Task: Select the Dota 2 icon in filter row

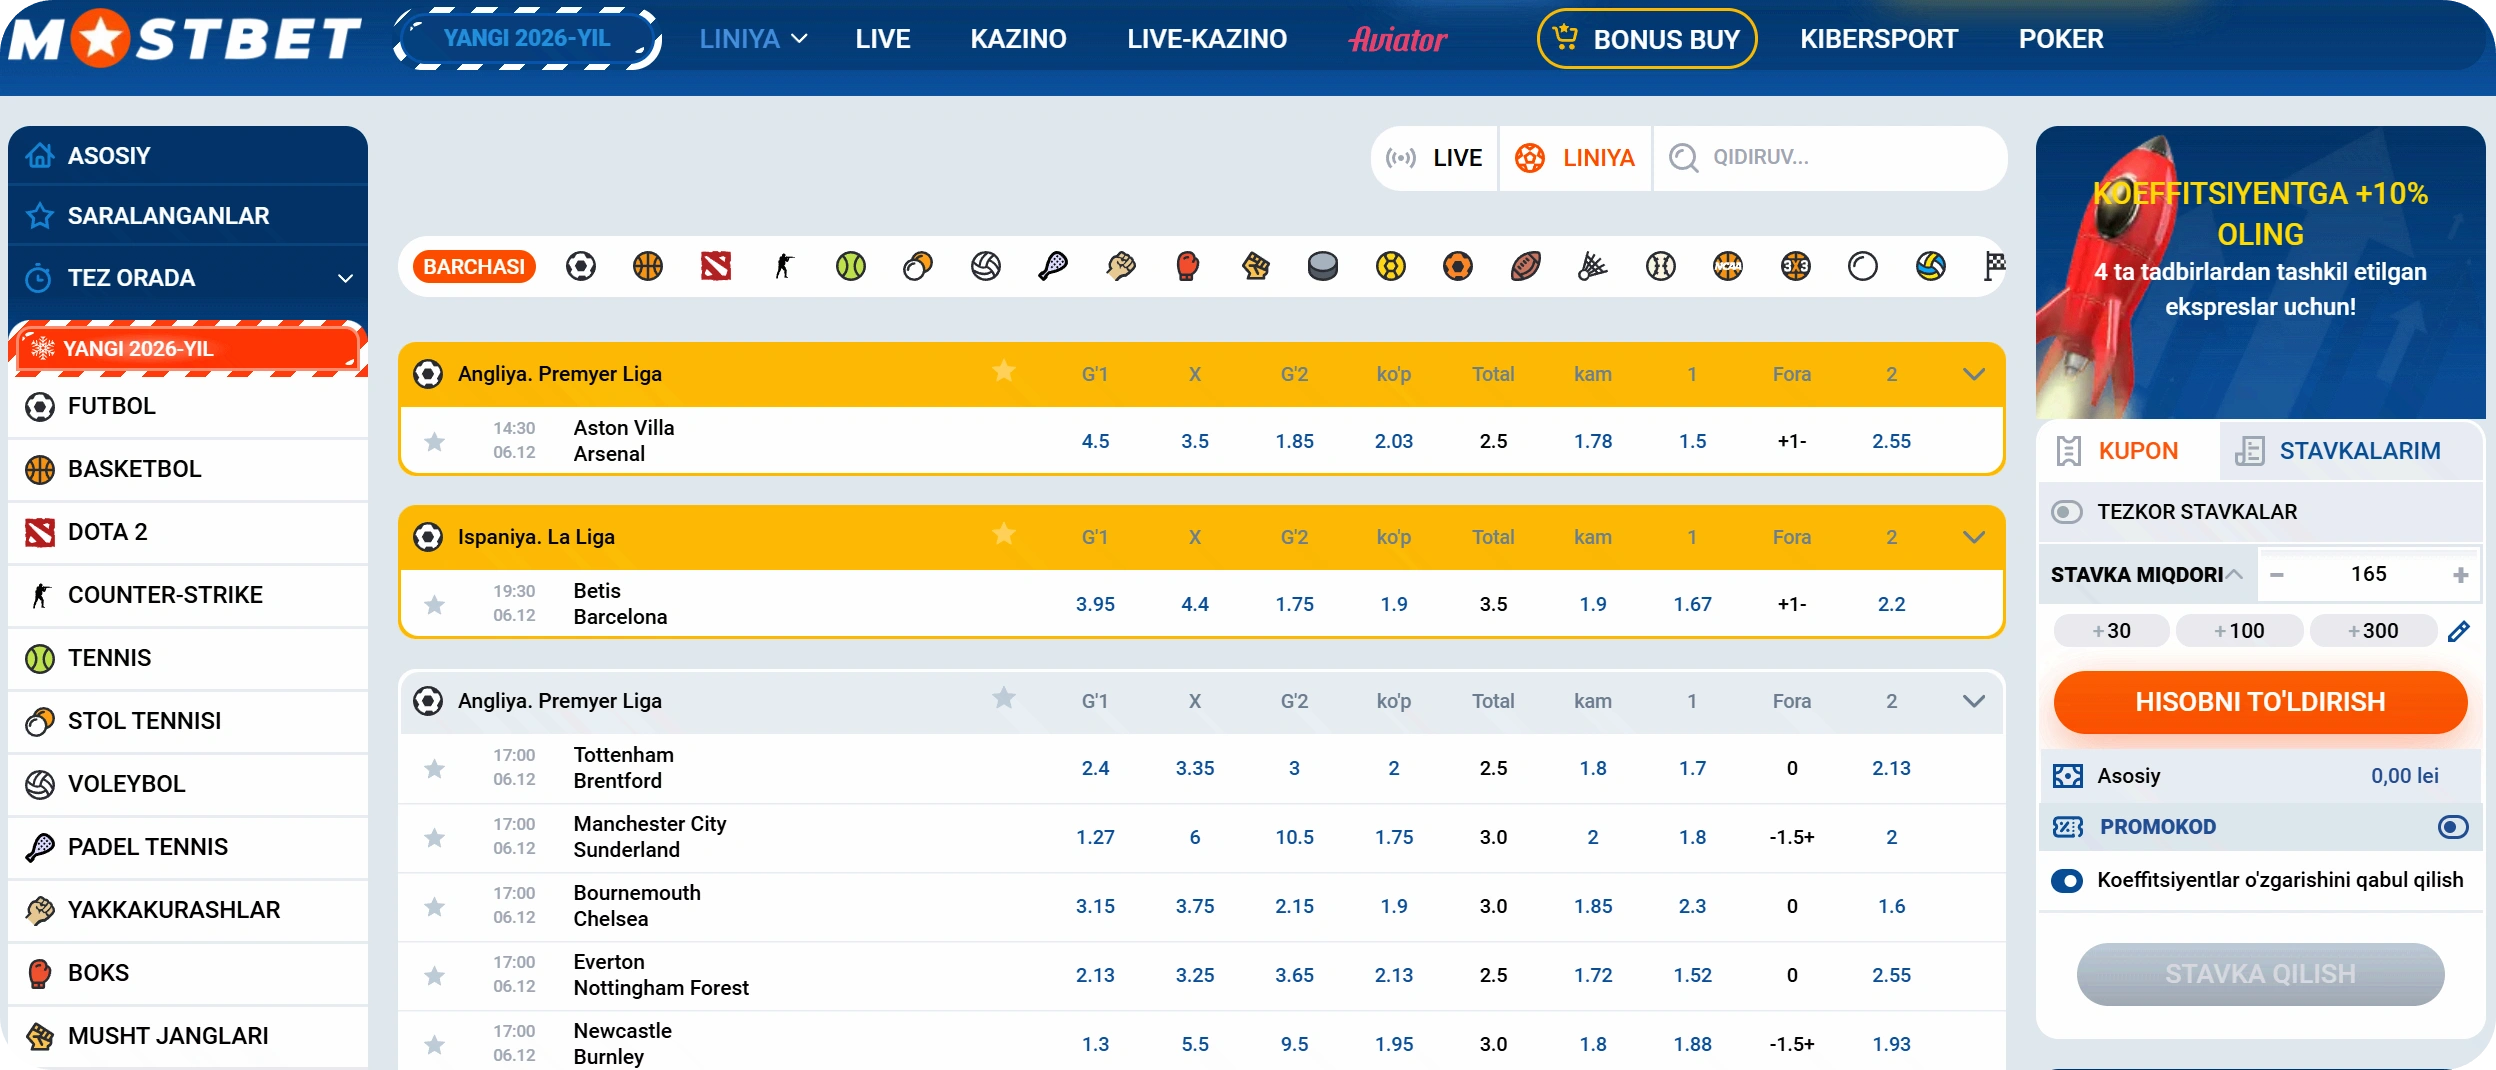Action: (x=716, y=266)
